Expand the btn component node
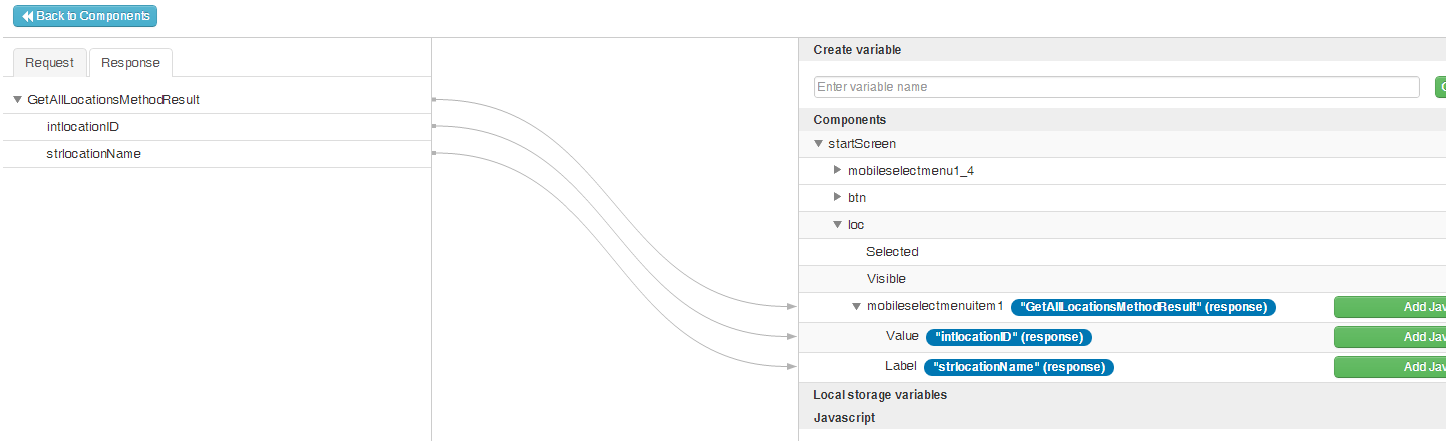 (838, 198)
